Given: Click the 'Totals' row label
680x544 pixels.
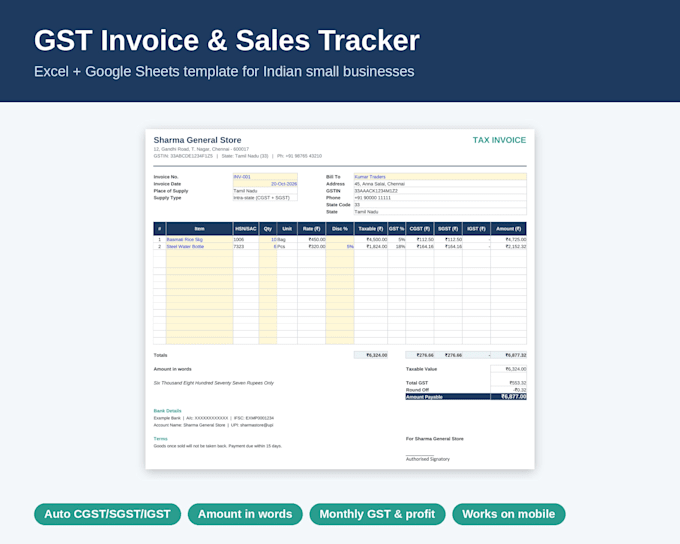Looking at the screenshot, I should (x=160, y=355).
